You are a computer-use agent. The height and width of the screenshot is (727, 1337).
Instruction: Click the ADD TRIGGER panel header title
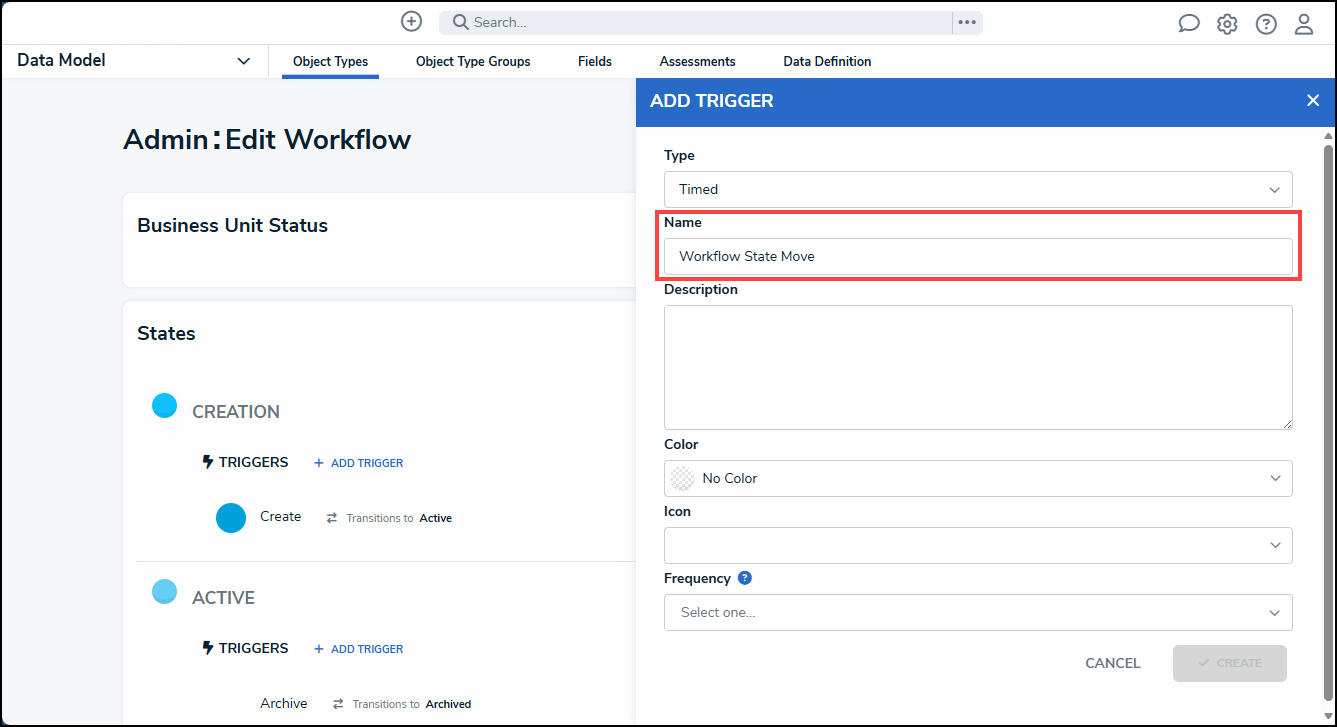[x=712, y=101]
